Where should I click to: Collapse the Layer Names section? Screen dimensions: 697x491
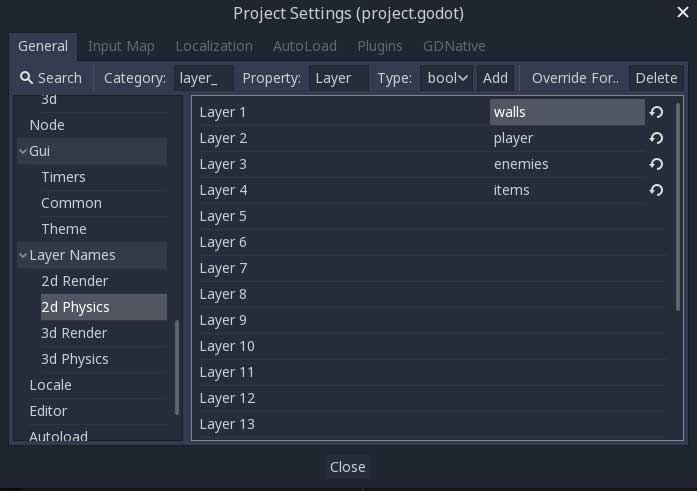(23, 255)
